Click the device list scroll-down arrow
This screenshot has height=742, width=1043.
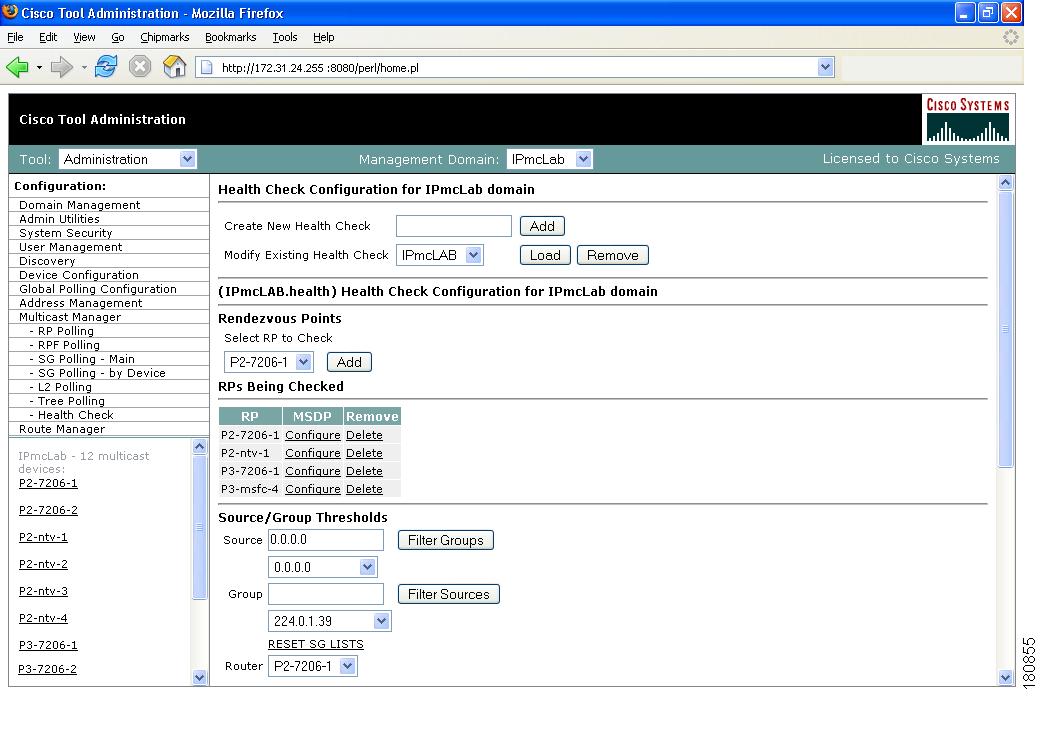coord(200,677)
